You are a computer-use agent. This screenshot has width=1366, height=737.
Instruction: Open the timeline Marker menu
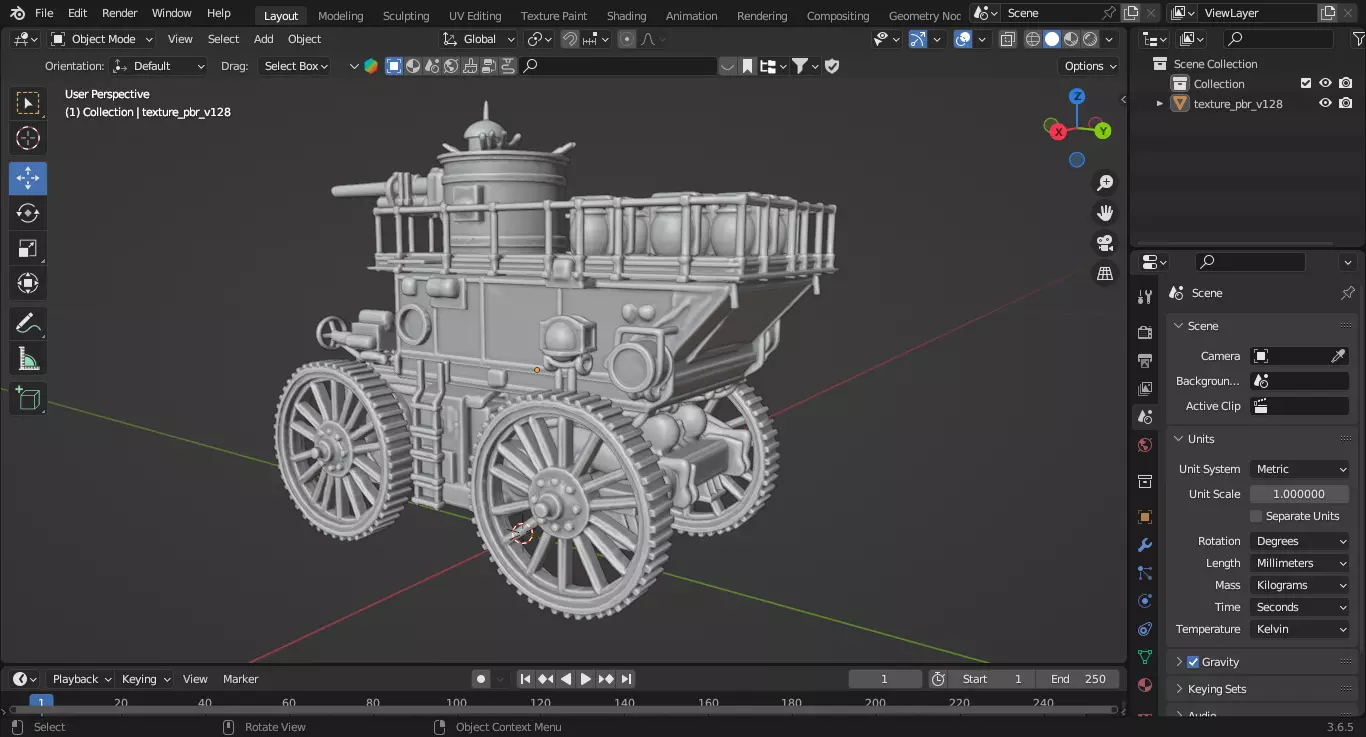240,679
